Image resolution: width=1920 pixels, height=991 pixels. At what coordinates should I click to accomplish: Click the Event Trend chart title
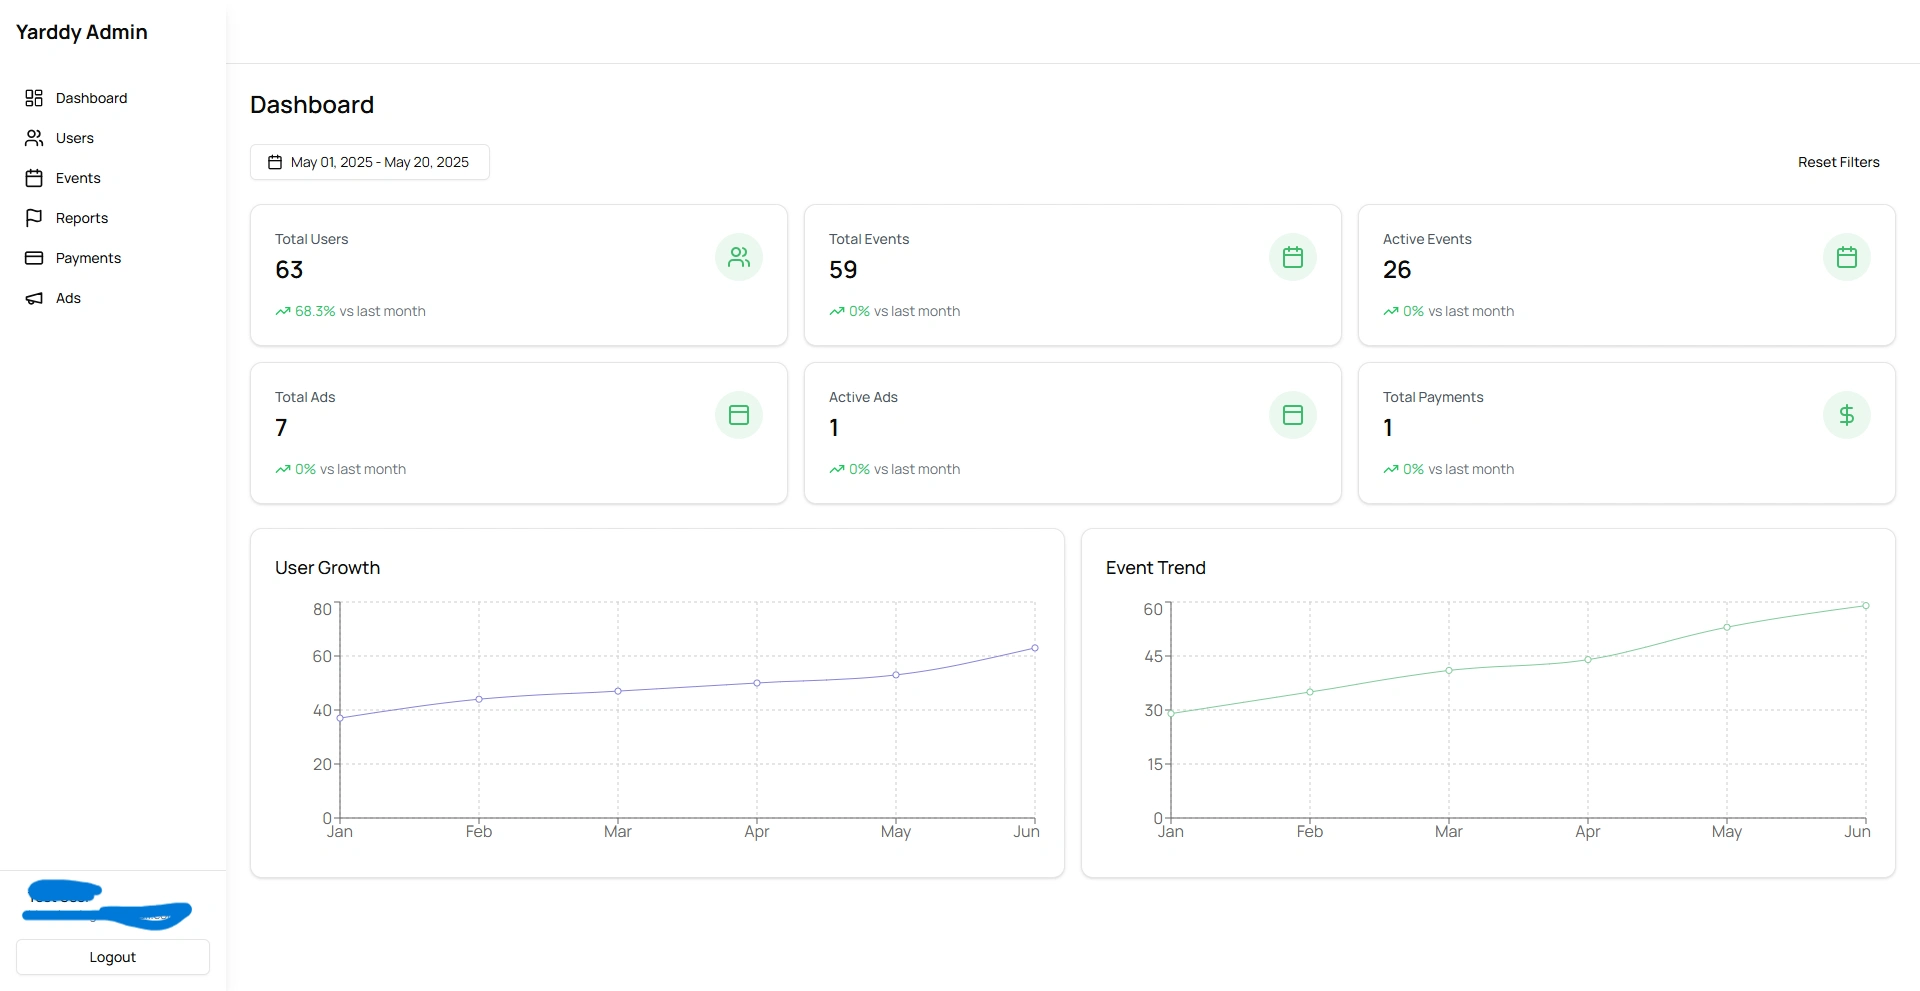1156,568
